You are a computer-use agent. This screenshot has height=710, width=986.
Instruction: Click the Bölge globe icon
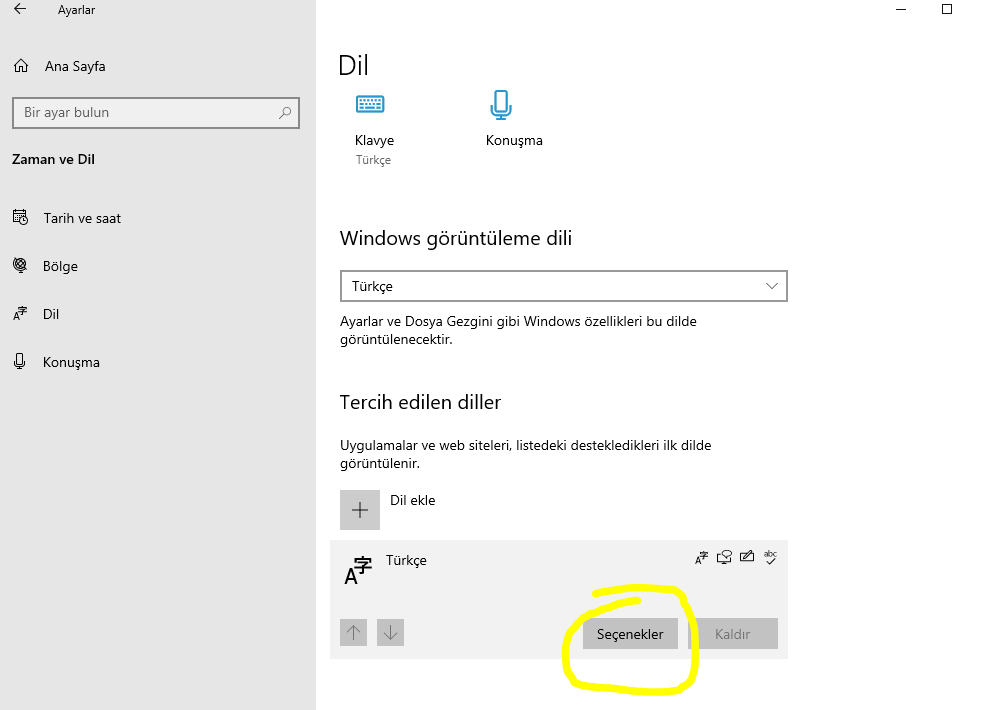click(20, 265)
